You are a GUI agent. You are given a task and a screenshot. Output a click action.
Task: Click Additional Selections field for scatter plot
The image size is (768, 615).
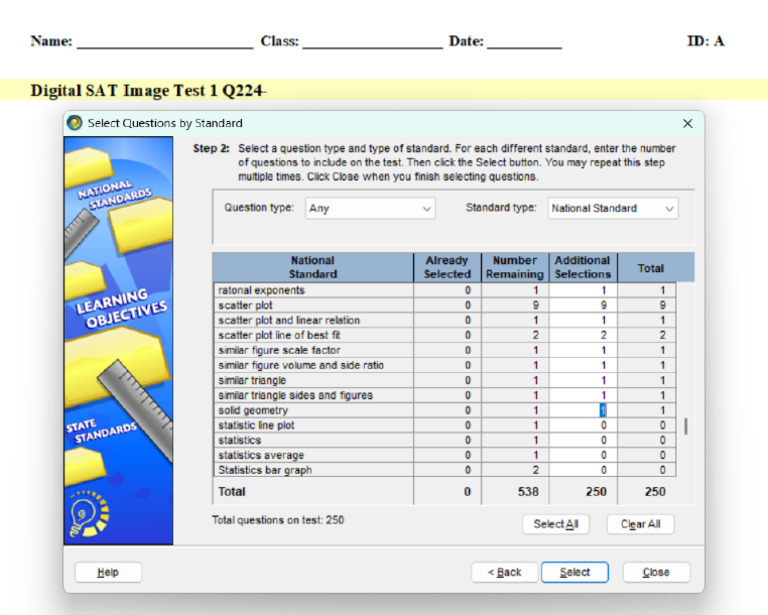tap(583, 306)
